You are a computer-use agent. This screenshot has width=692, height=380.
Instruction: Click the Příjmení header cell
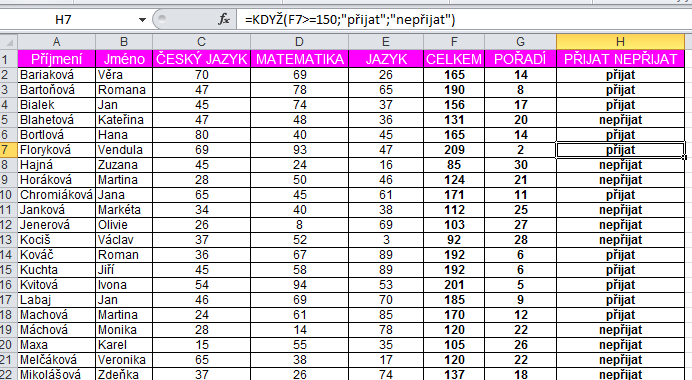coord(56,59)
